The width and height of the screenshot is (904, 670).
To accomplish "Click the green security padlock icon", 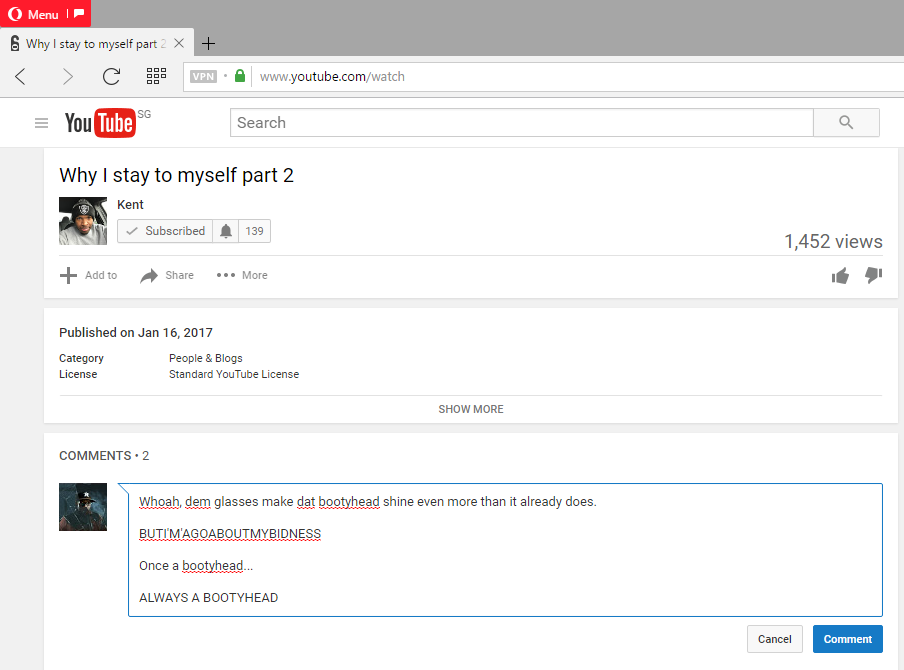I will [x=240, y=76].
